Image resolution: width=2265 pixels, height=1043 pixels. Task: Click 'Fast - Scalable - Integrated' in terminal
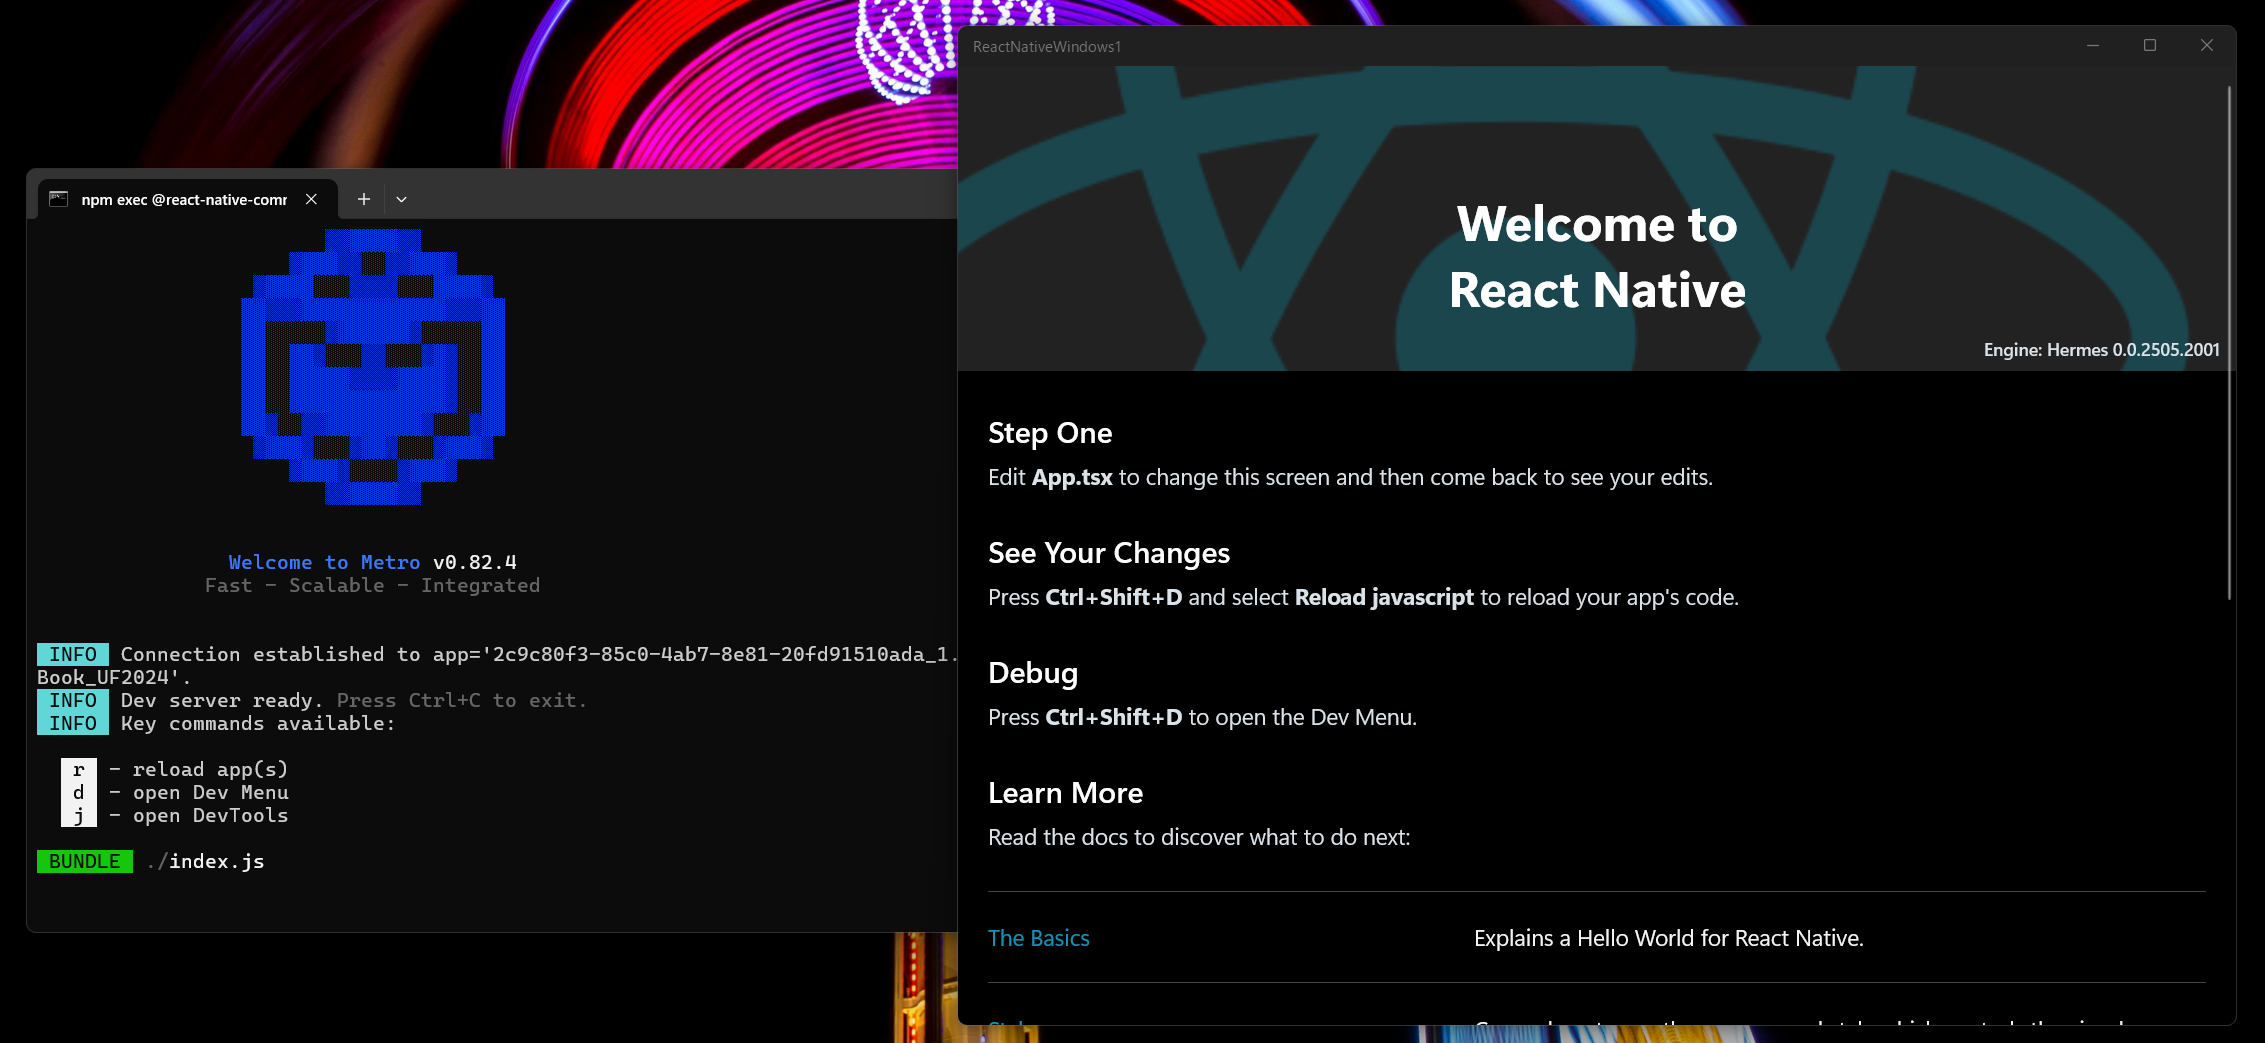click(x=372, y=586)
